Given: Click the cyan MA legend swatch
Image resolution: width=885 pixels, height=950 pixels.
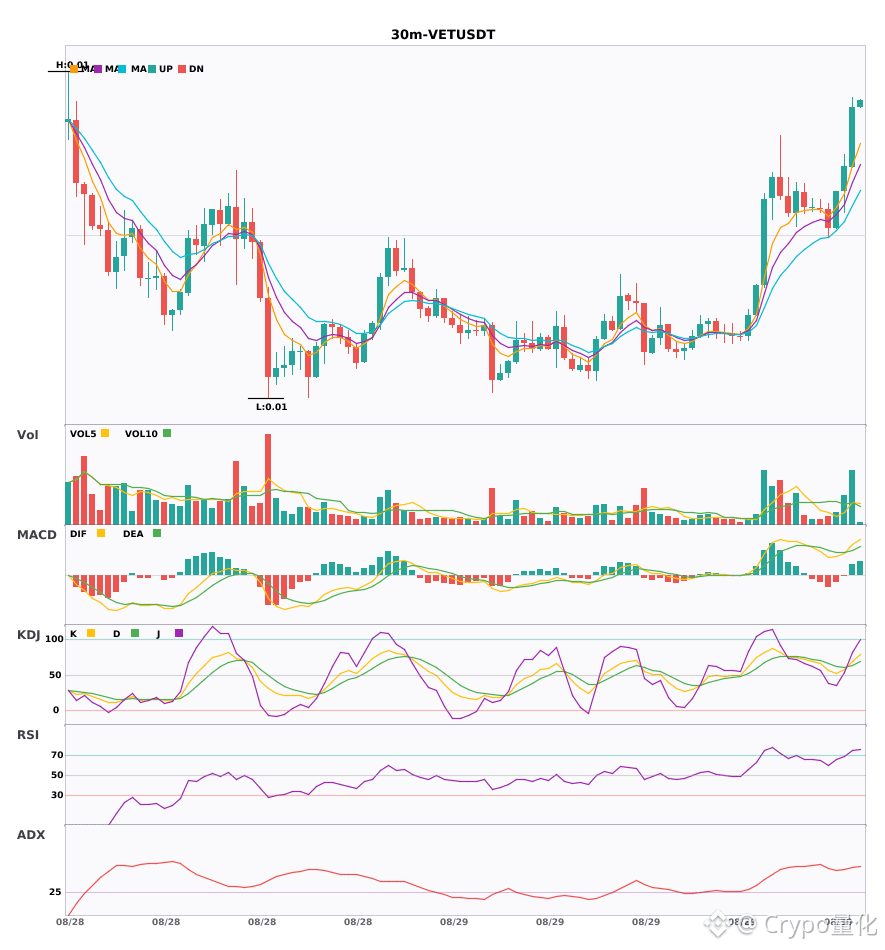Looking at the screenshot, I should 122,69.
